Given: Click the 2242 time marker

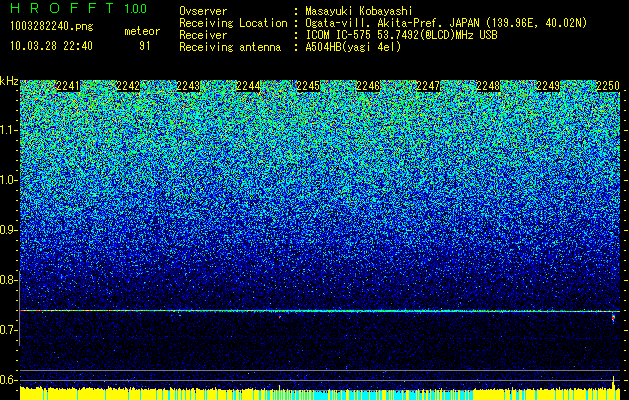Looking at the screenshot, I should [x=128, y=86].
